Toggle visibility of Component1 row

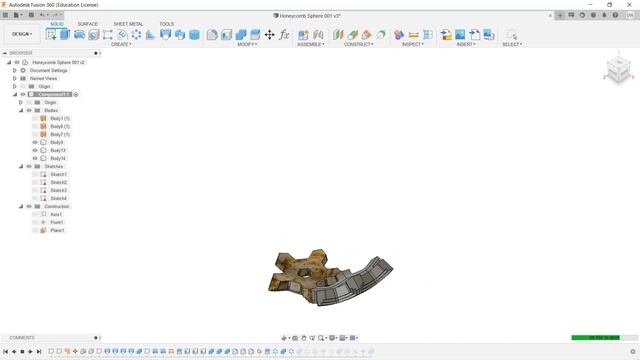[23, 94]
